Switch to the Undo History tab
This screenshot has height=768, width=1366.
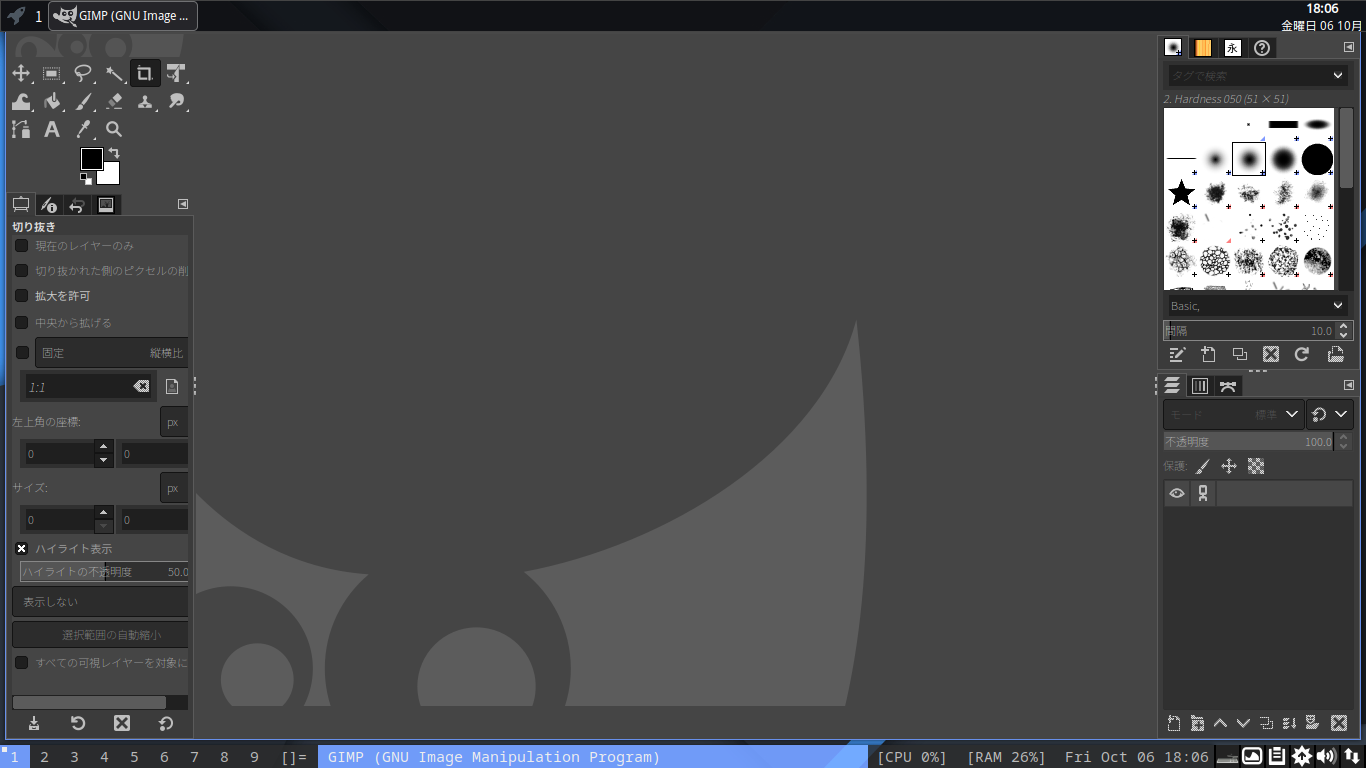77,205
